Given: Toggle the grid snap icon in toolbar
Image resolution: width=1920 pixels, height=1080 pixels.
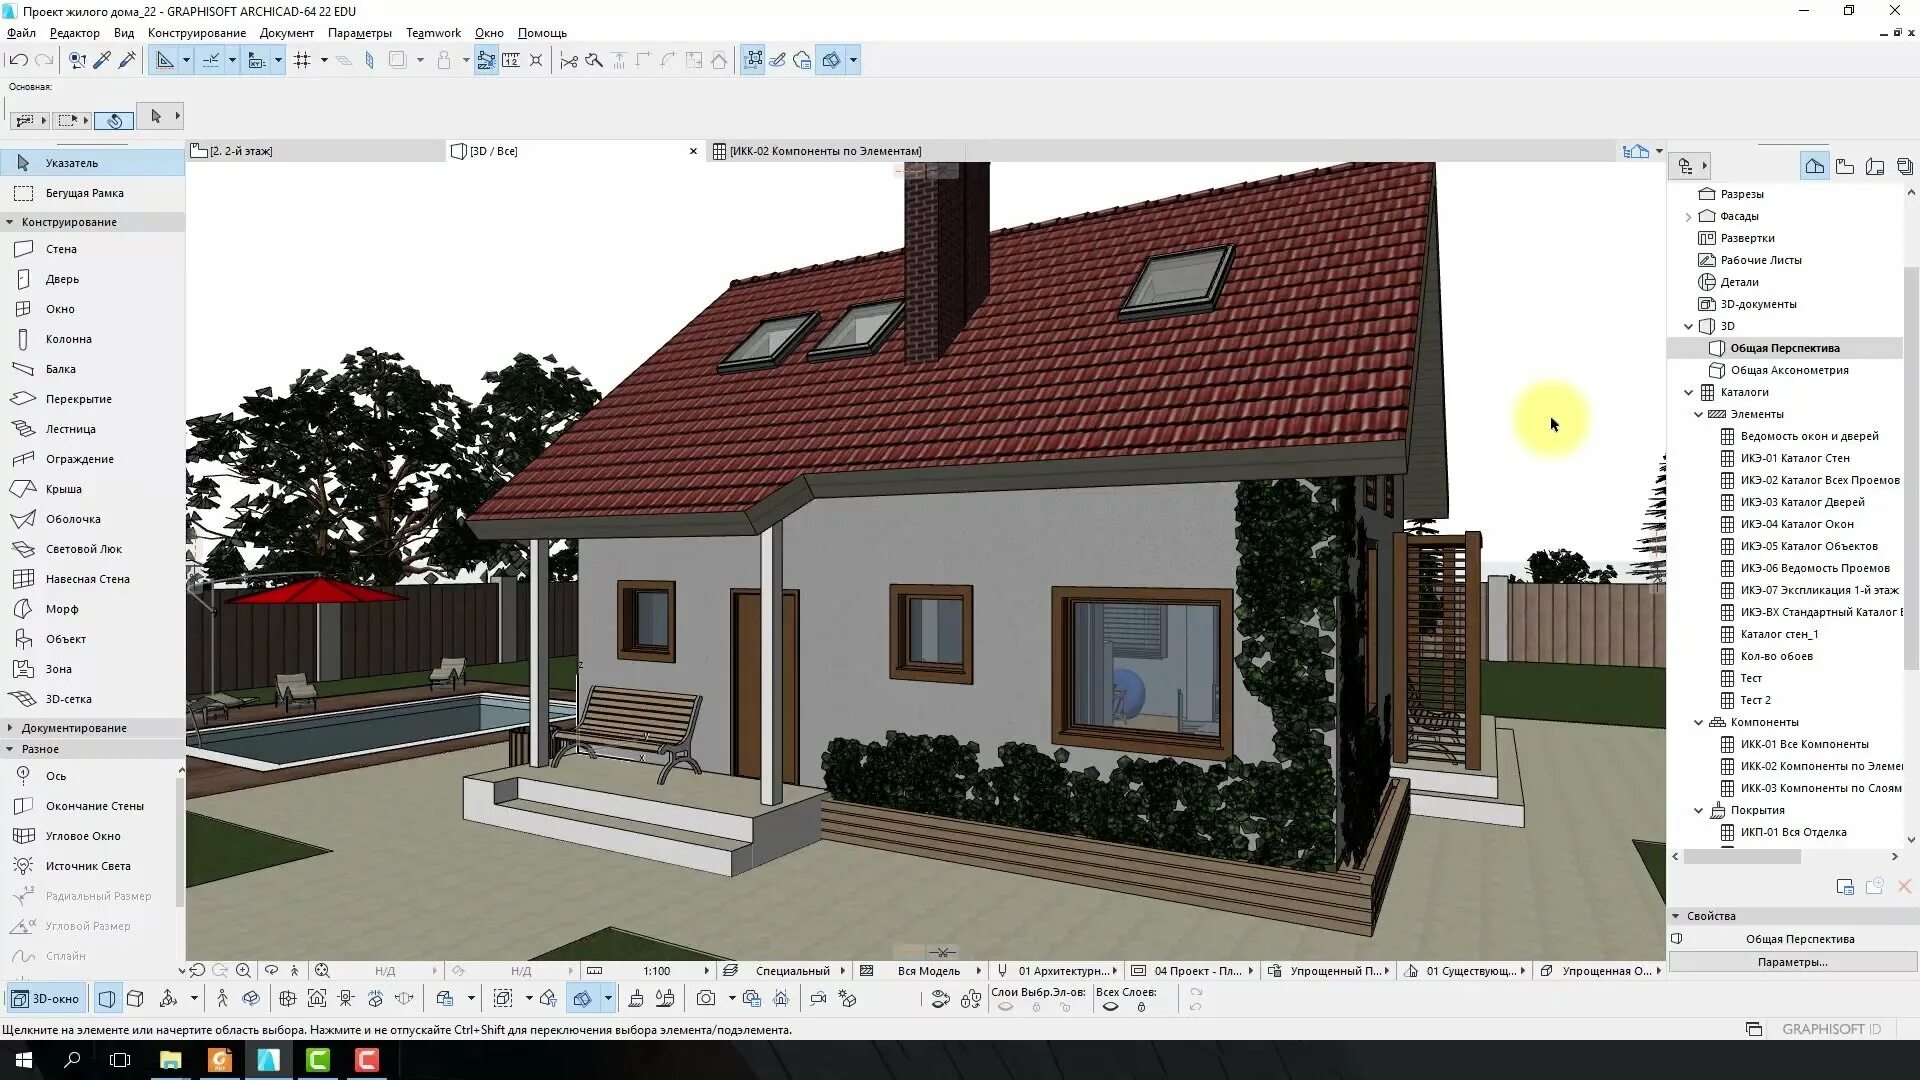Looking at the screenshot, I should click(302, 60).
